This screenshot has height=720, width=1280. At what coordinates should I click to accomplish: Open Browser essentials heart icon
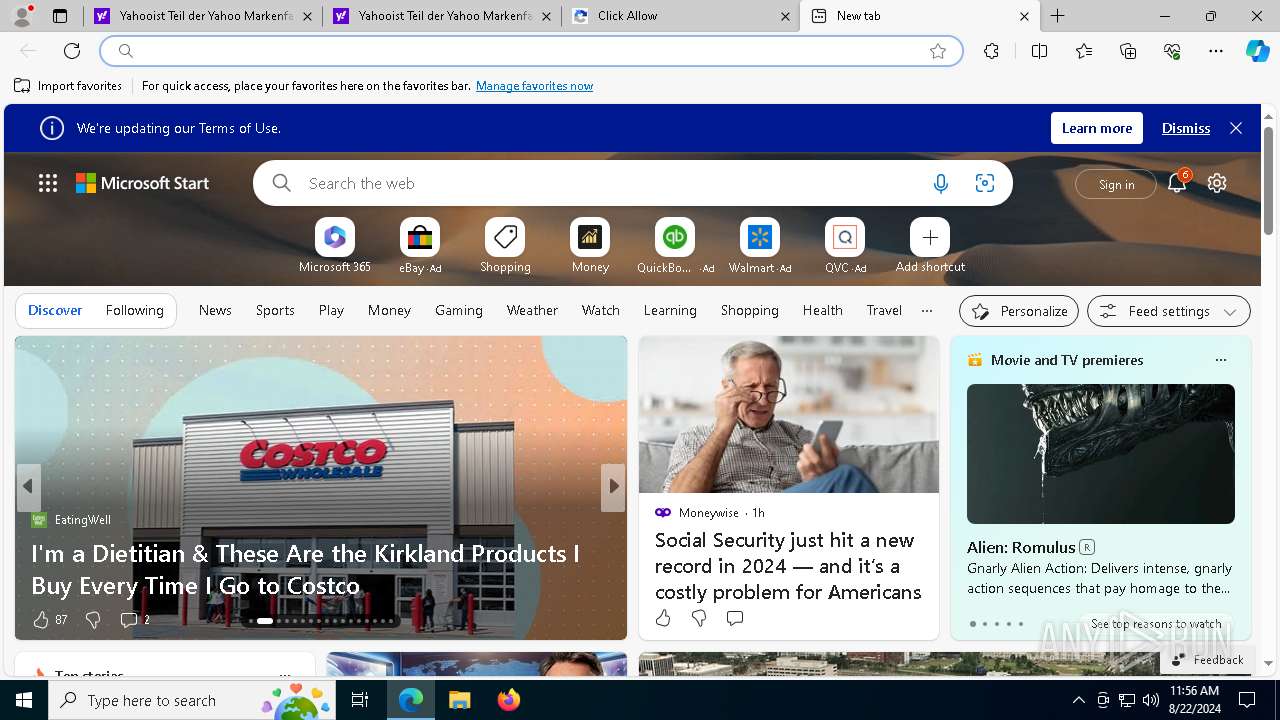(1172, 51)
